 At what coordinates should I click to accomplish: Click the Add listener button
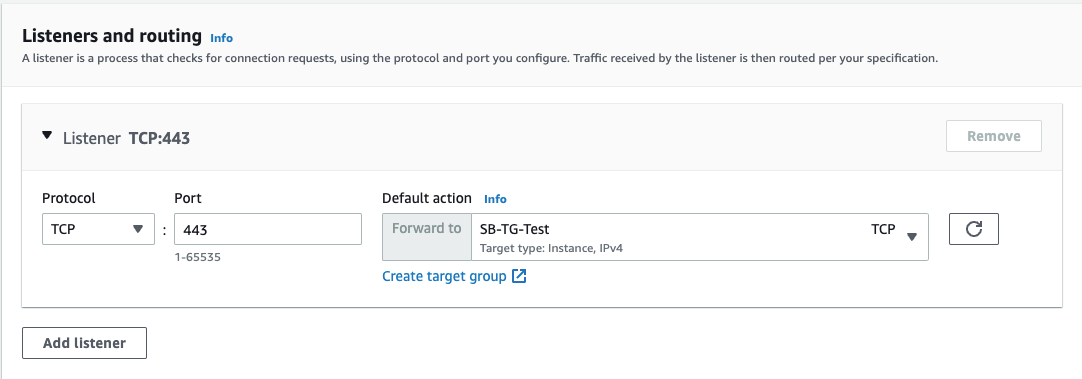[84, 343]
